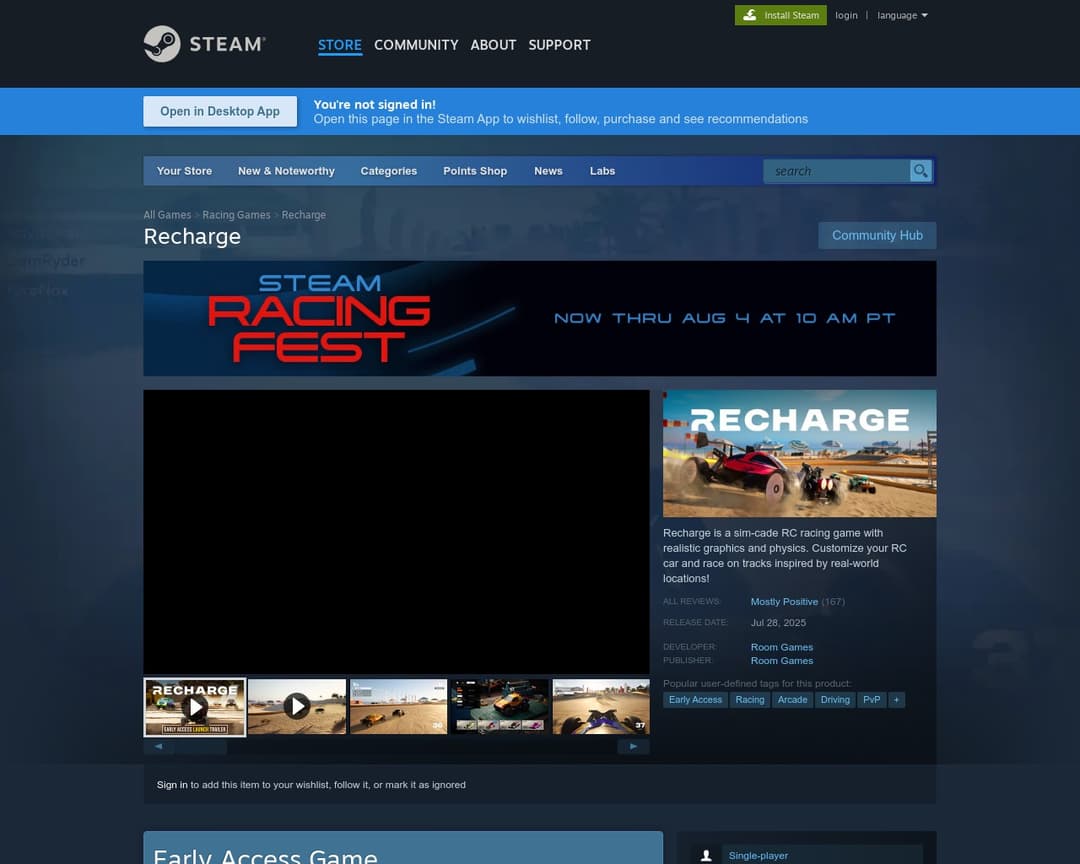Open the Room Games developer link
The width and height of the screenshot is (1080, 864).
[x=782, y=647]
